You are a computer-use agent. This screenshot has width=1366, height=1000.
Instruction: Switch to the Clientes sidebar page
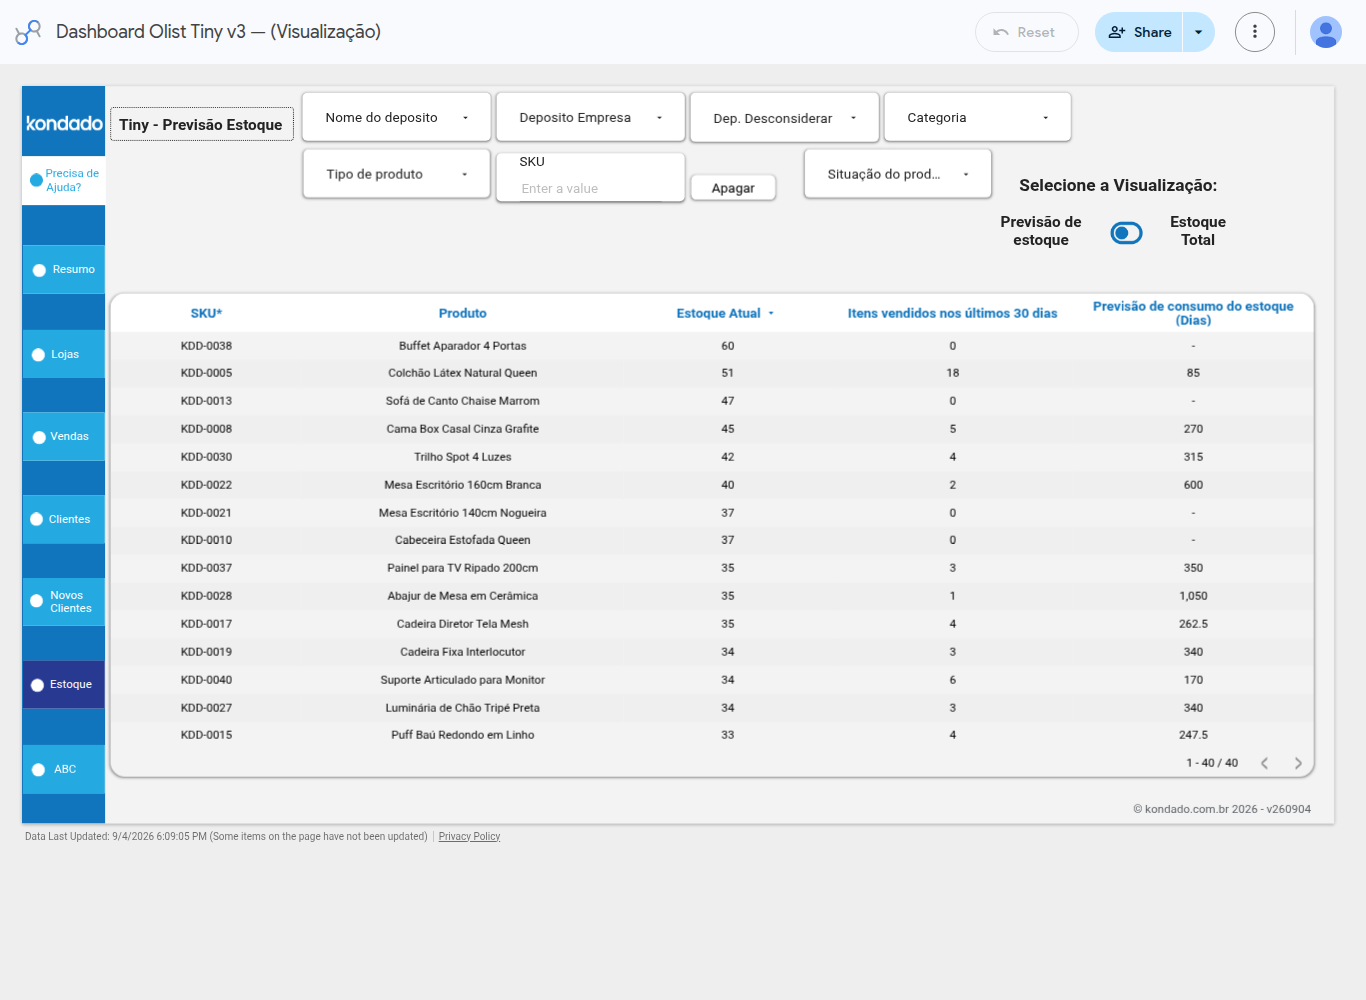(64, 520)
